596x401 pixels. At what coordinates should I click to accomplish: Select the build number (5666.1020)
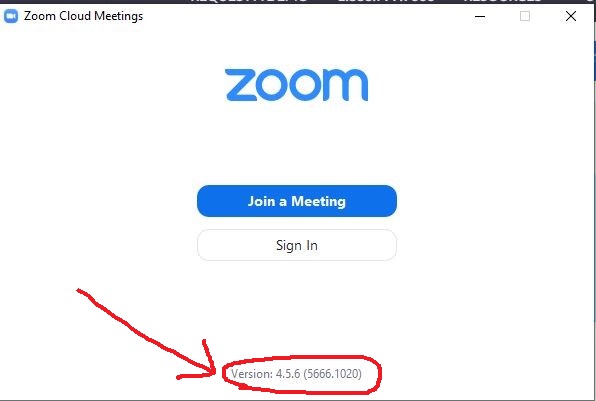332,374
